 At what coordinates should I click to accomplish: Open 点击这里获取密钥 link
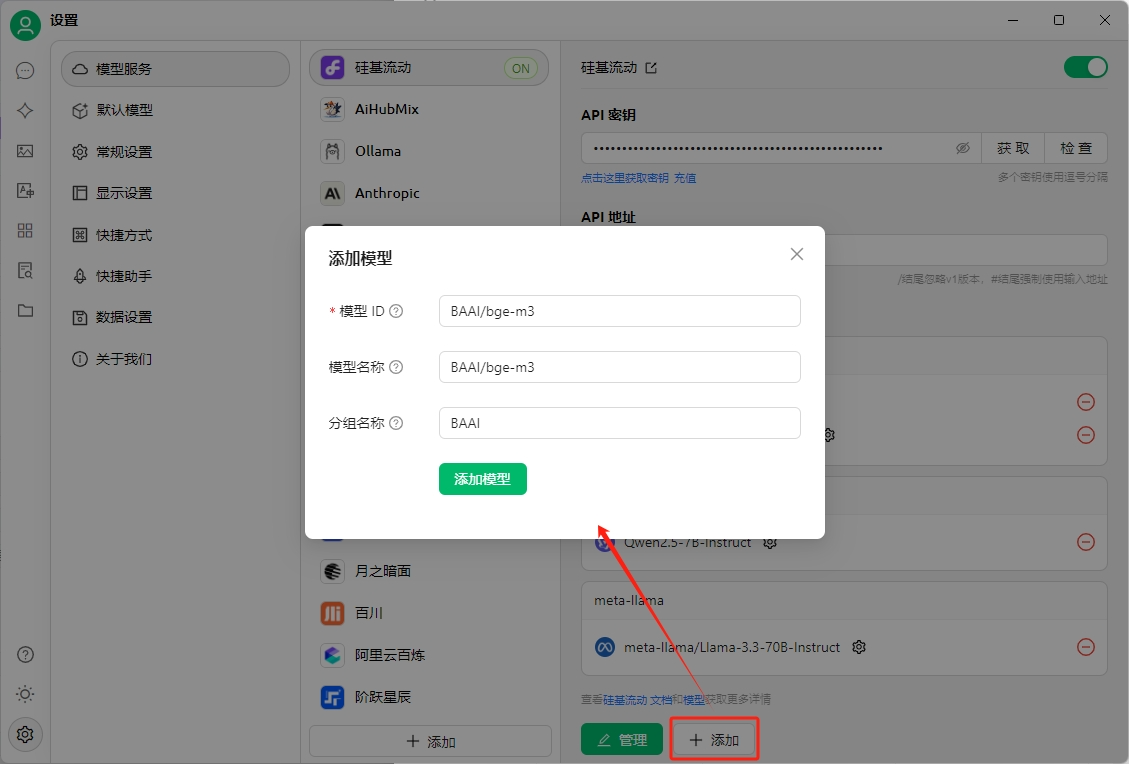click(625, 178)
